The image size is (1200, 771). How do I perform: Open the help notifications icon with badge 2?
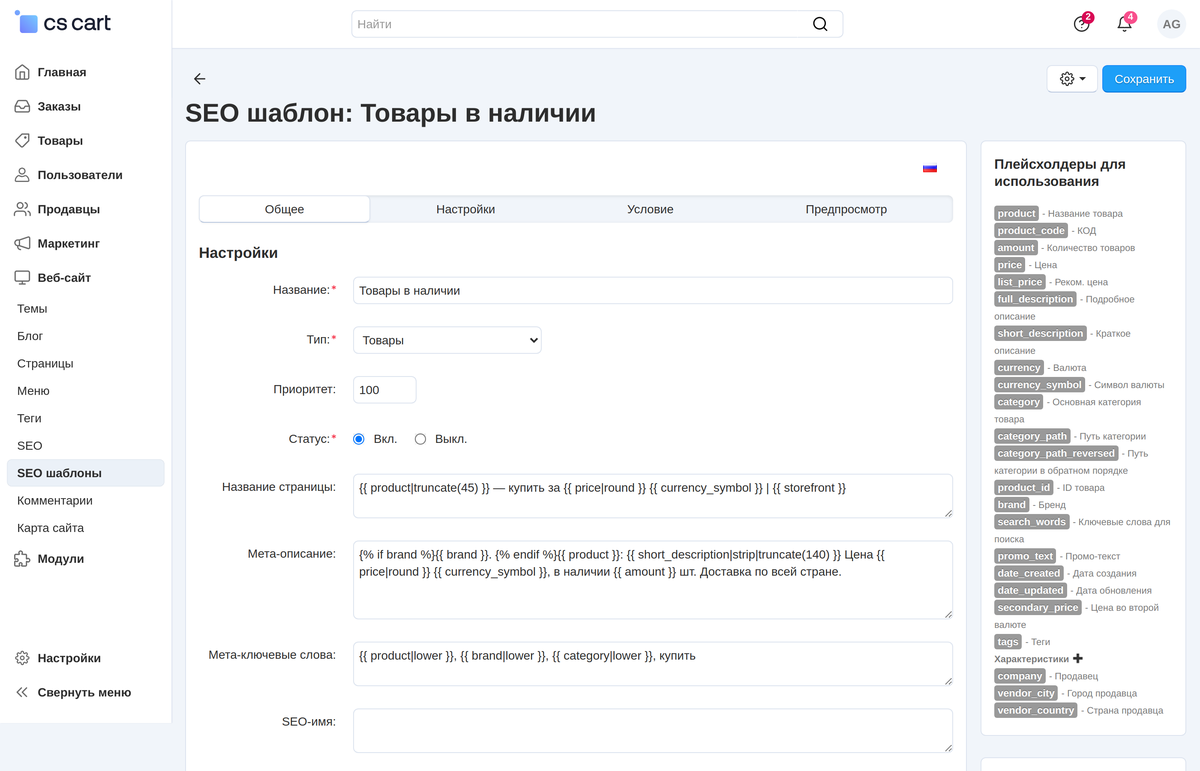(1082, 24)
